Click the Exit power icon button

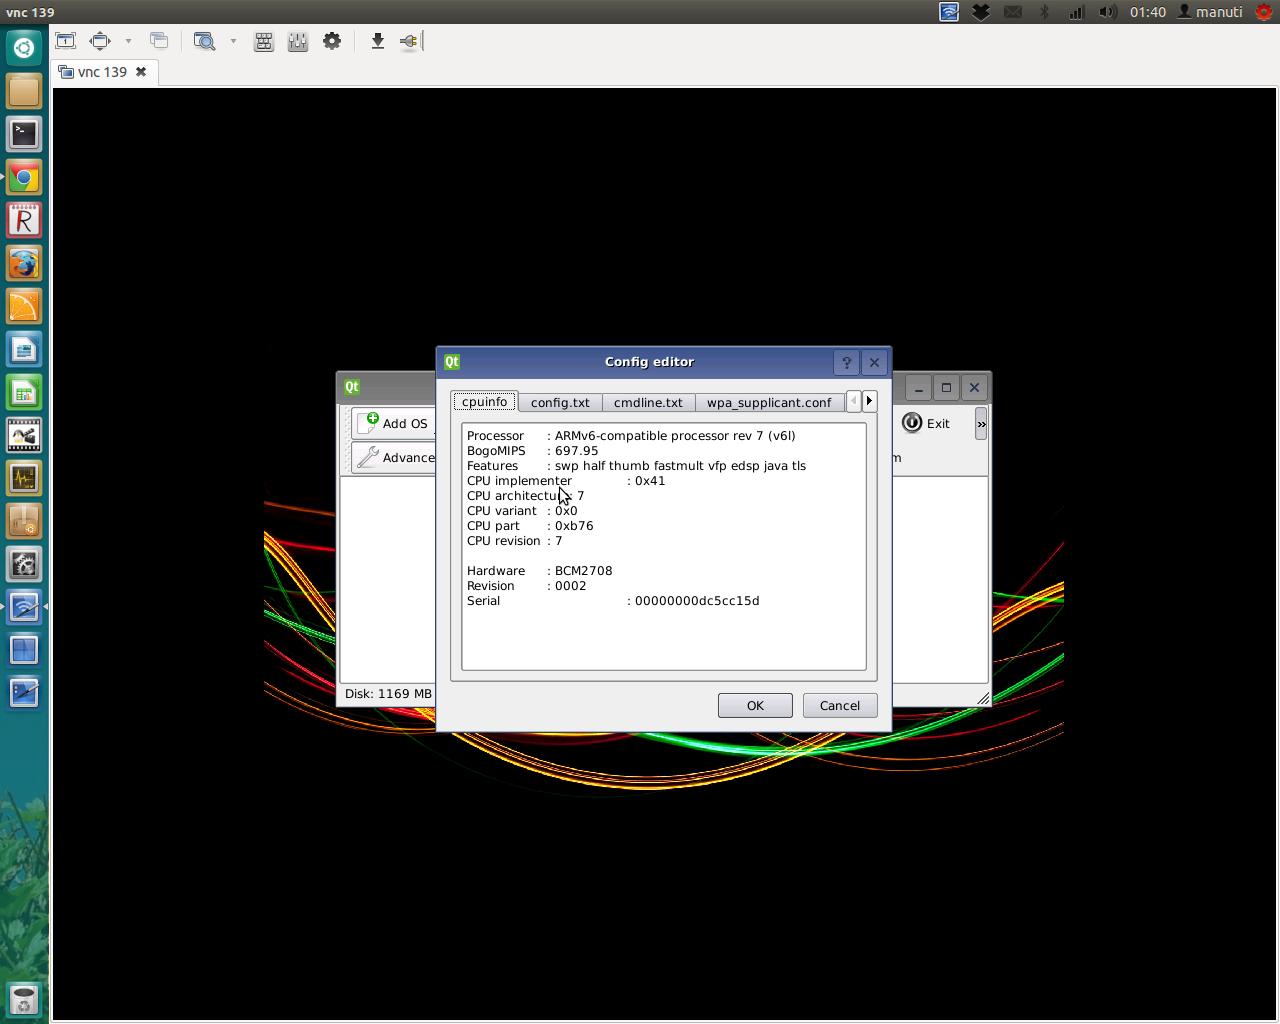pyautogui.click(x=926, y=423)
